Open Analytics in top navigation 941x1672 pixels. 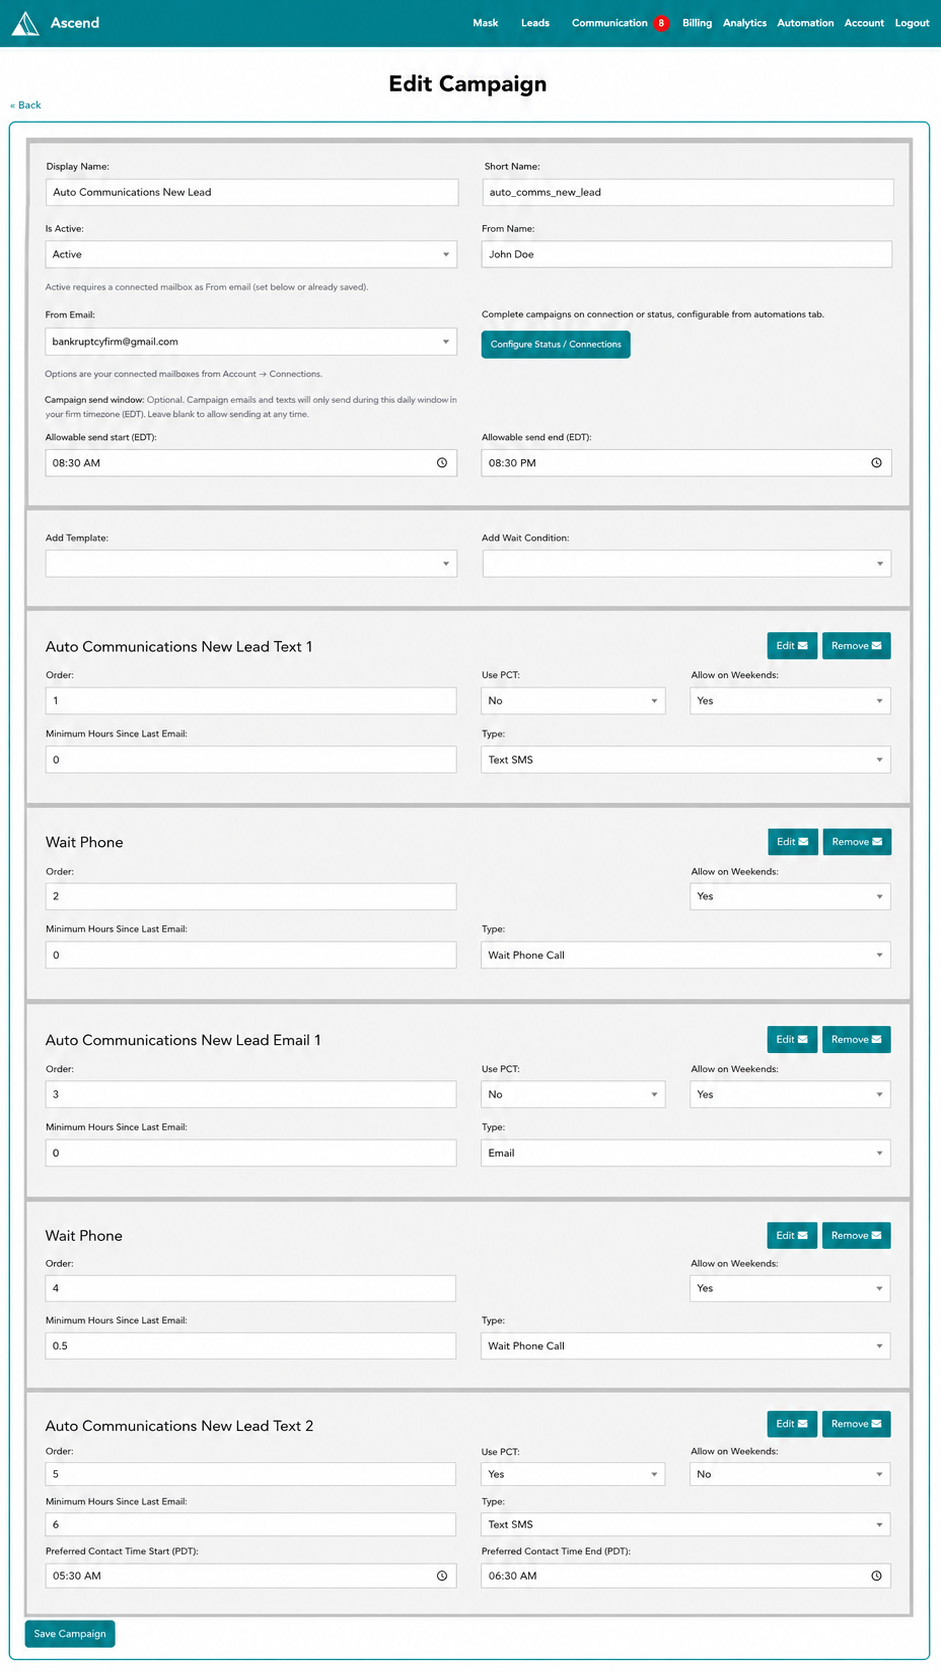(x=745, y=23)
